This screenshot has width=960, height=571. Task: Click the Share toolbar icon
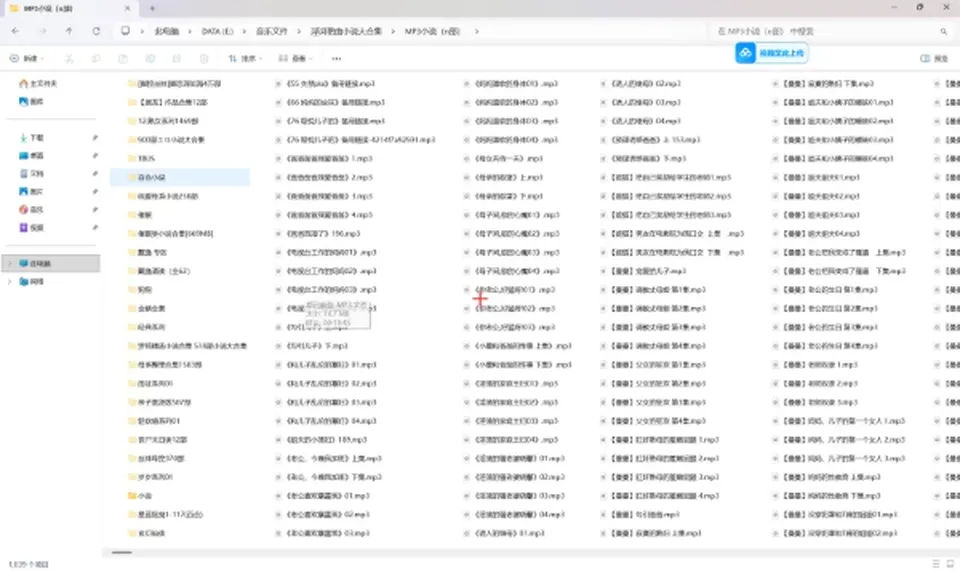point(177,59)
